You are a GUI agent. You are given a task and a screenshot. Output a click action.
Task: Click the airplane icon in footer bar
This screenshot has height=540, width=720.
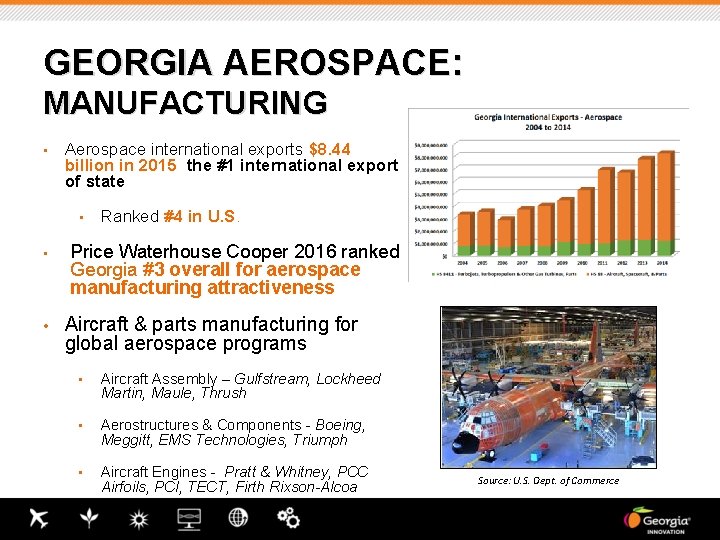[x=39, y=518]
